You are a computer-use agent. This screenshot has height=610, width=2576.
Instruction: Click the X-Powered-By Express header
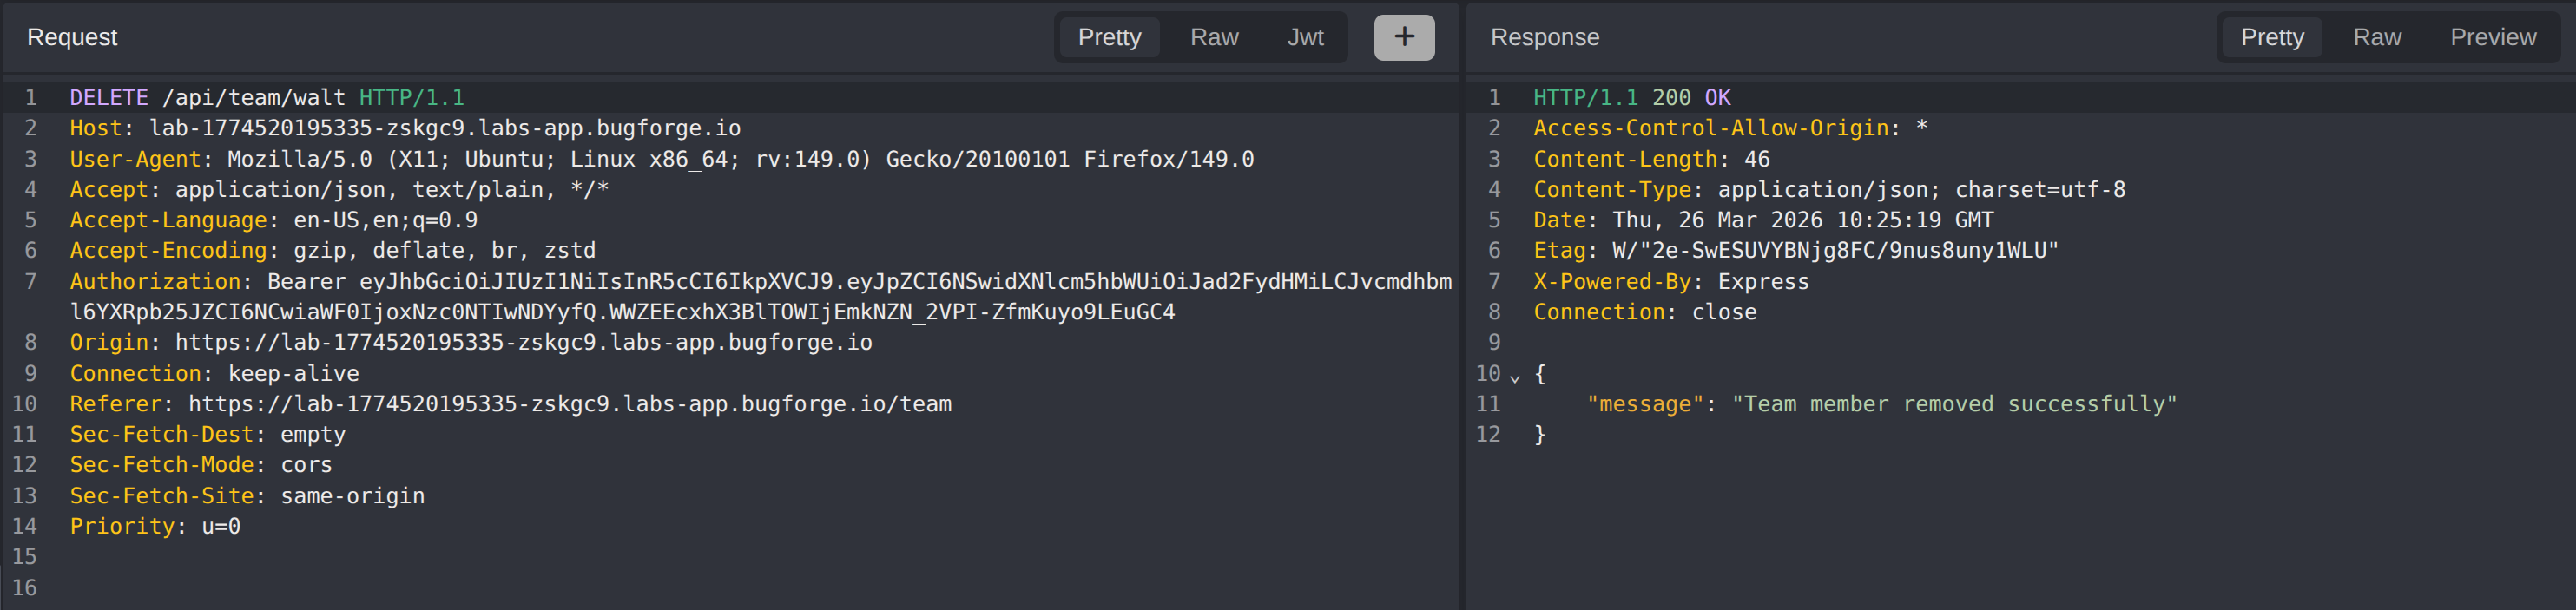(x=1670, y=282)
